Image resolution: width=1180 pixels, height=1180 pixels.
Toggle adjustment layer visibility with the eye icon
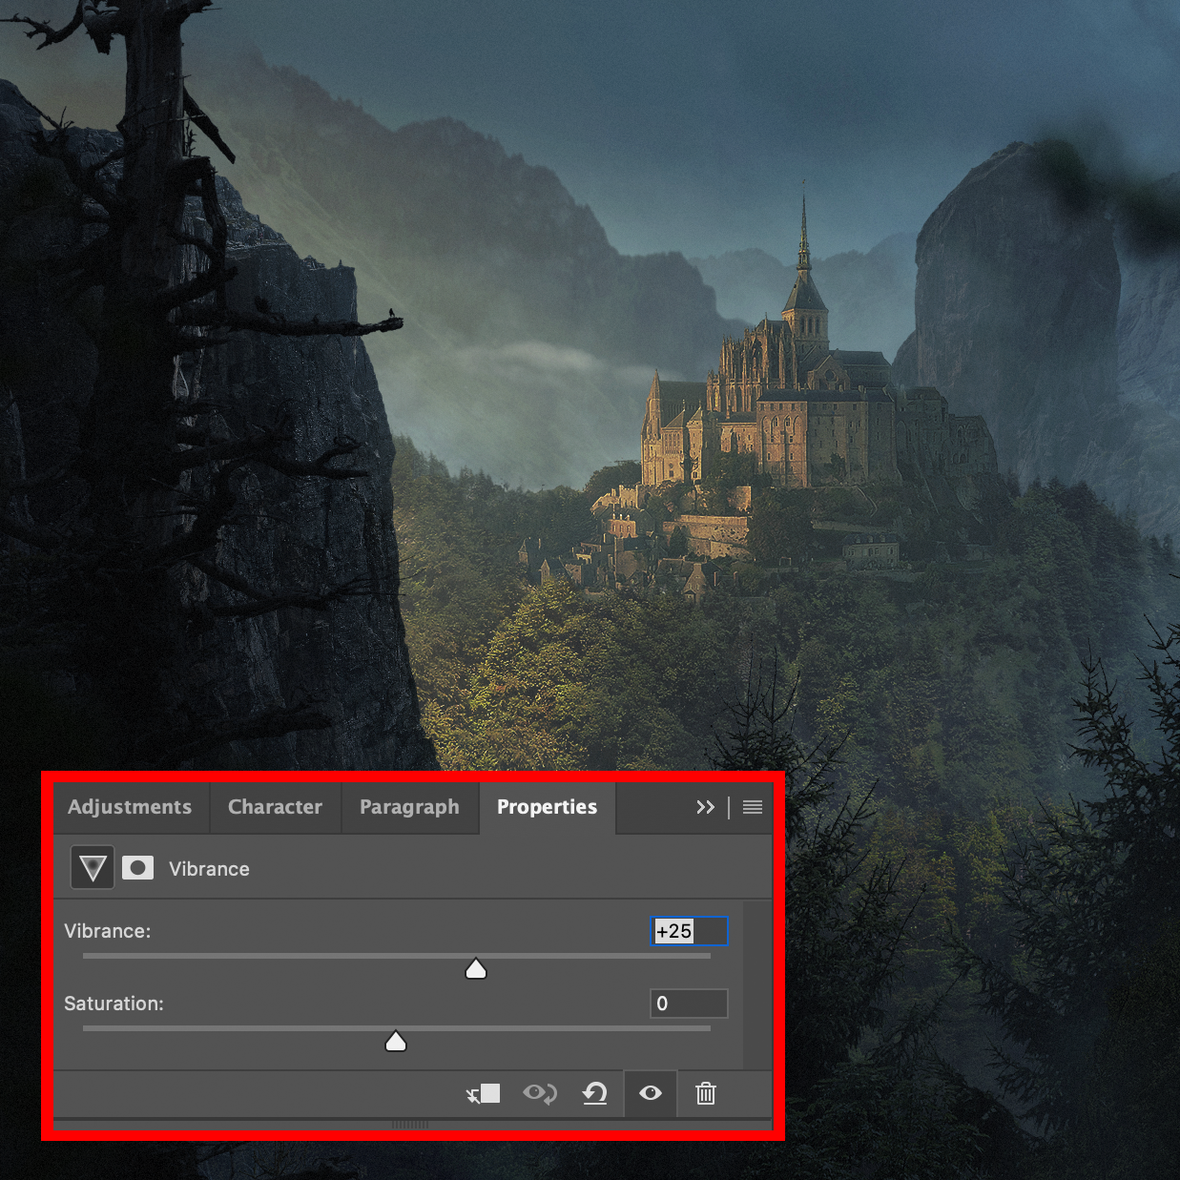tap(650, 1093)
